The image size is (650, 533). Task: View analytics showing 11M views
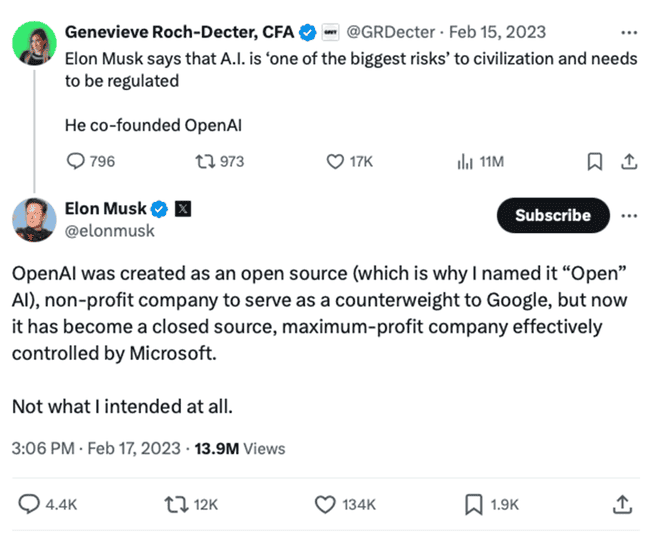464,161
